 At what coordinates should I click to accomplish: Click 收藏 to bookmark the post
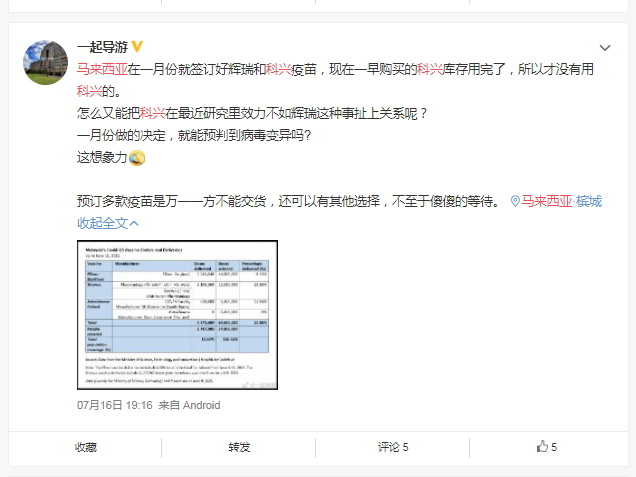pos(86,447)
